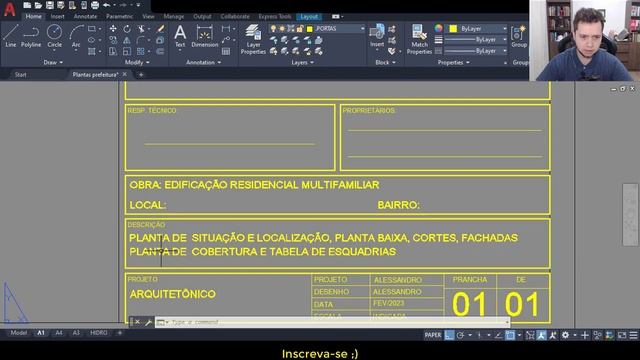The image size is (640, 360).
Task: Click the Move tool in Modify panel
Action: (113, 29)
